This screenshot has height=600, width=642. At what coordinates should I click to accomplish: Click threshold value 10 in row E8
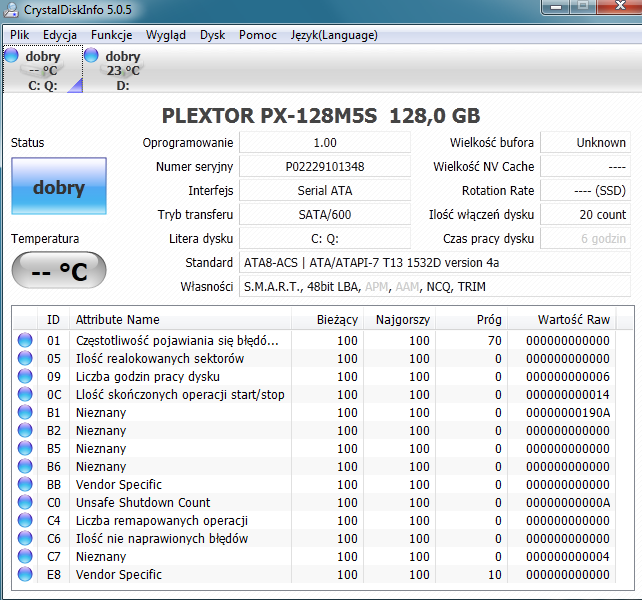[x=495, y=575]
